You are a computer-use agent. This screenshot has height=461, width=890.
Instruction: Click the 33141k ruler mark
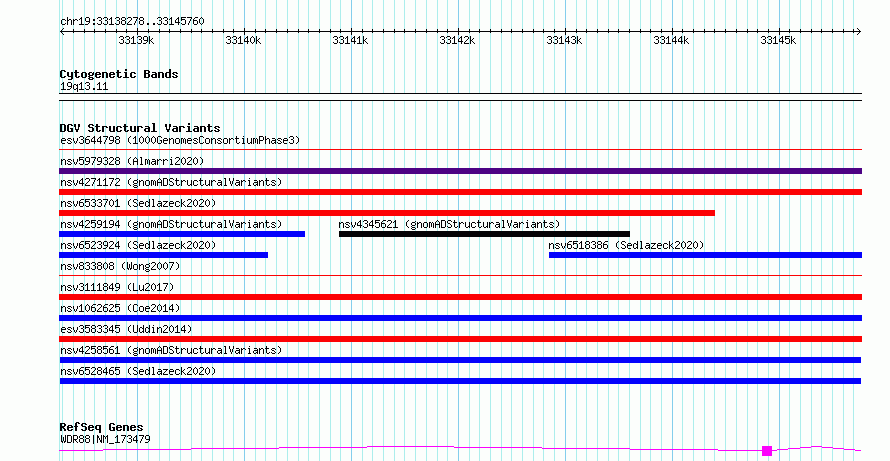(350, 40)
